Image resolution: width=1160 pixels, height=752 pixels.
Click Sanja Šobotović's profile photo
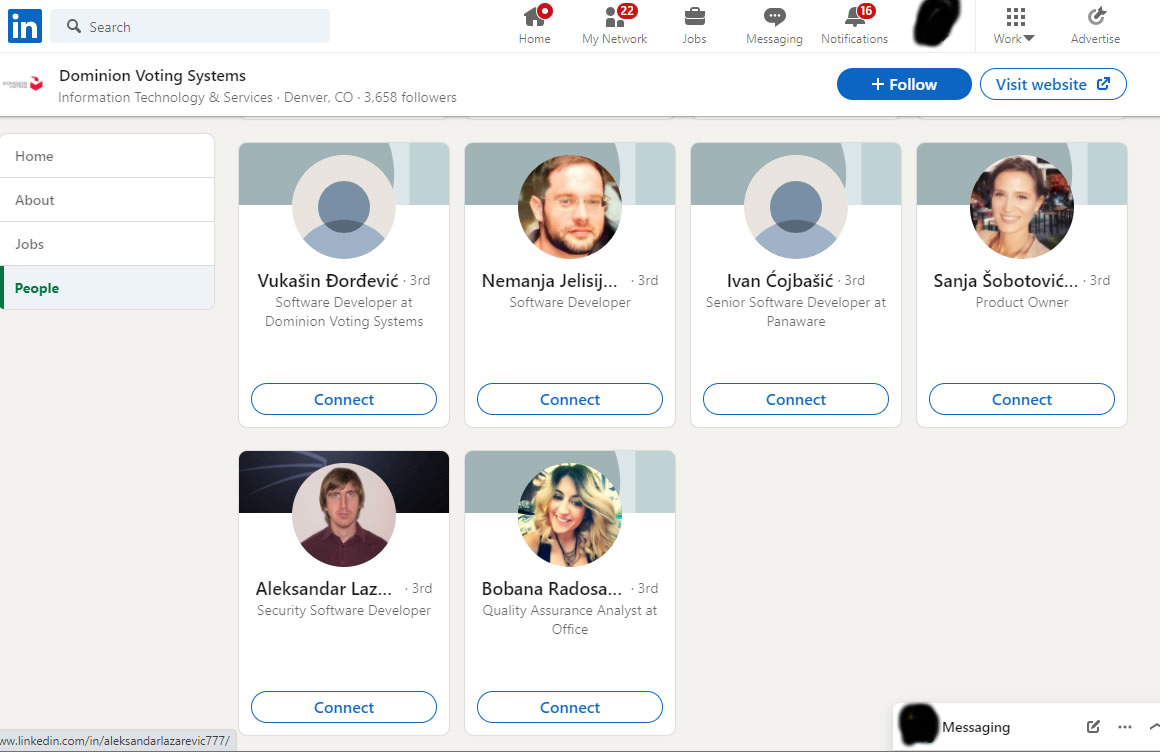pyautogui.click(x=1022, y=207)
